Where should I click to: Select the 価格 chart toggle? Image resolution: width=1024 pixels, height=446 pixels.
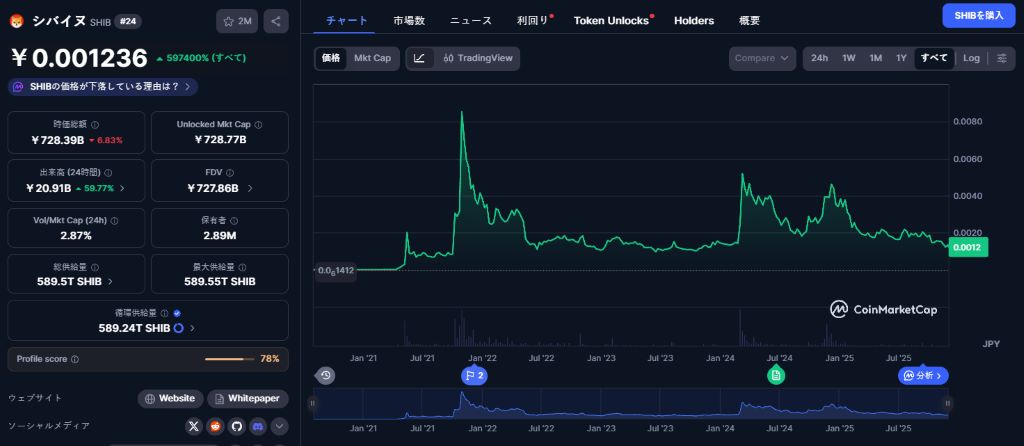(x=331, y=58)
